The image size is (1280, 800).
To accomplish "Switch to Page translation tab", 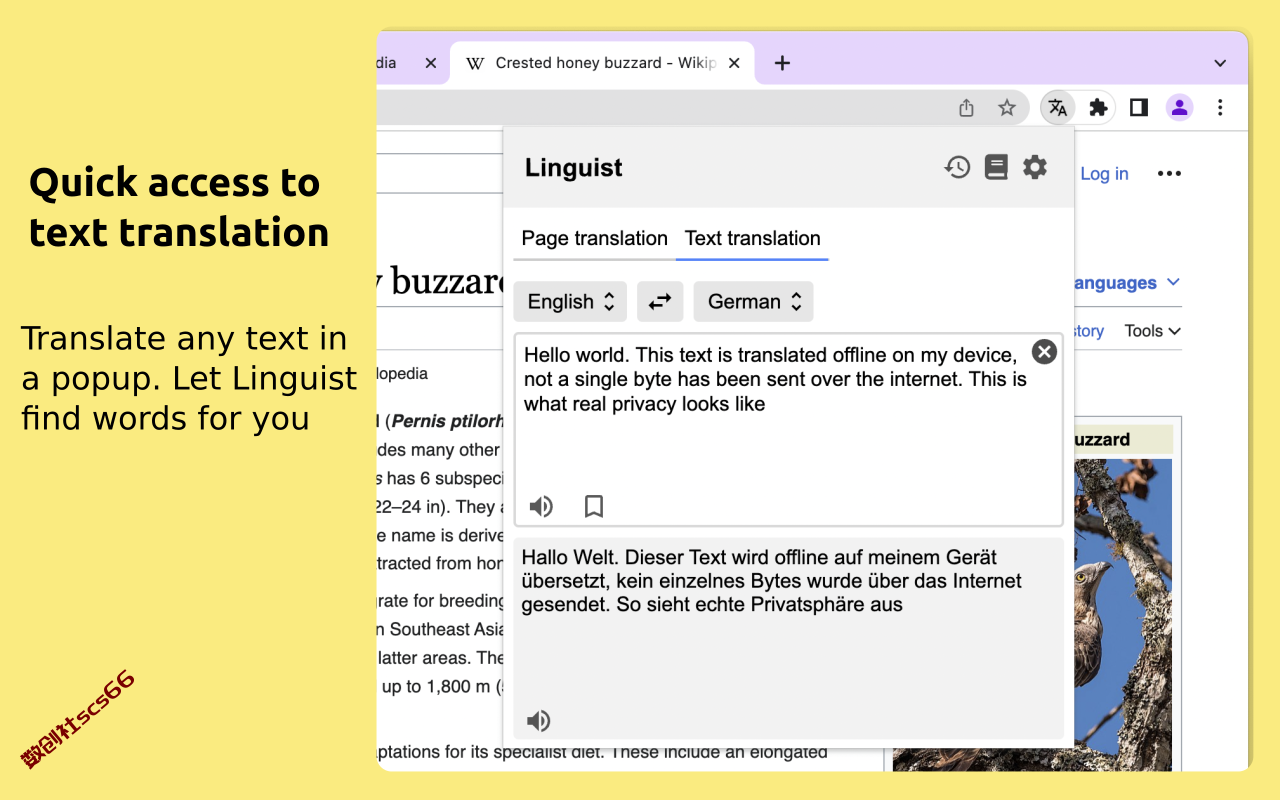I will [x=594, y=238].
